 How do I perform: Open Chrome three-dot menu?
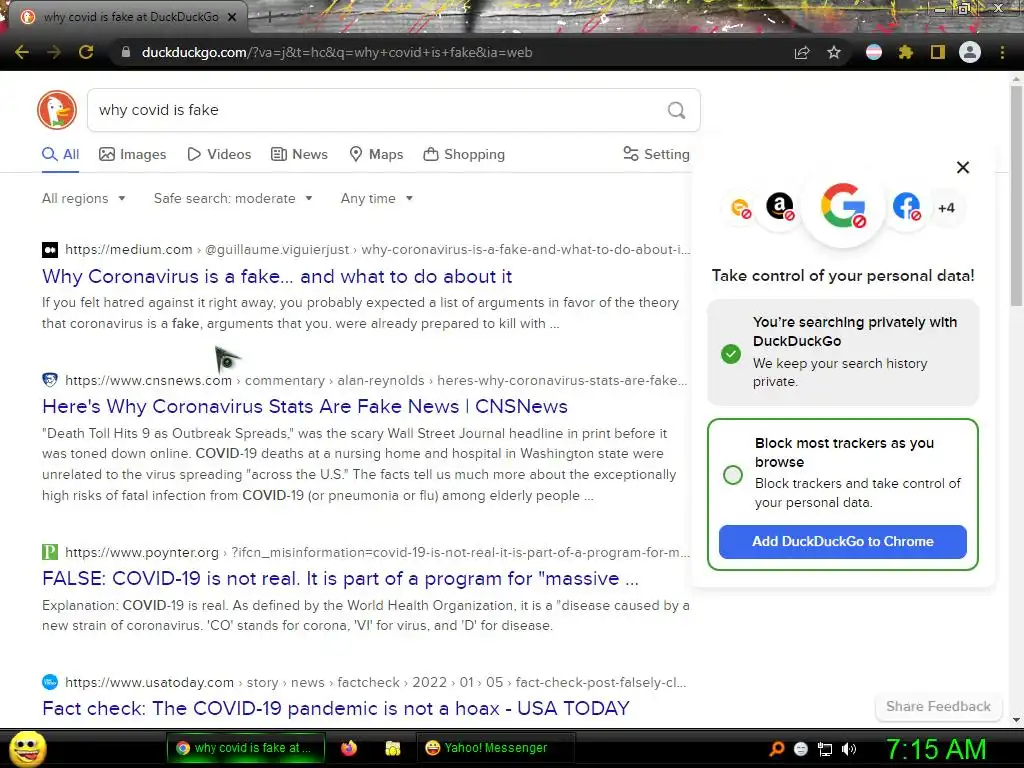point(1002,52)
